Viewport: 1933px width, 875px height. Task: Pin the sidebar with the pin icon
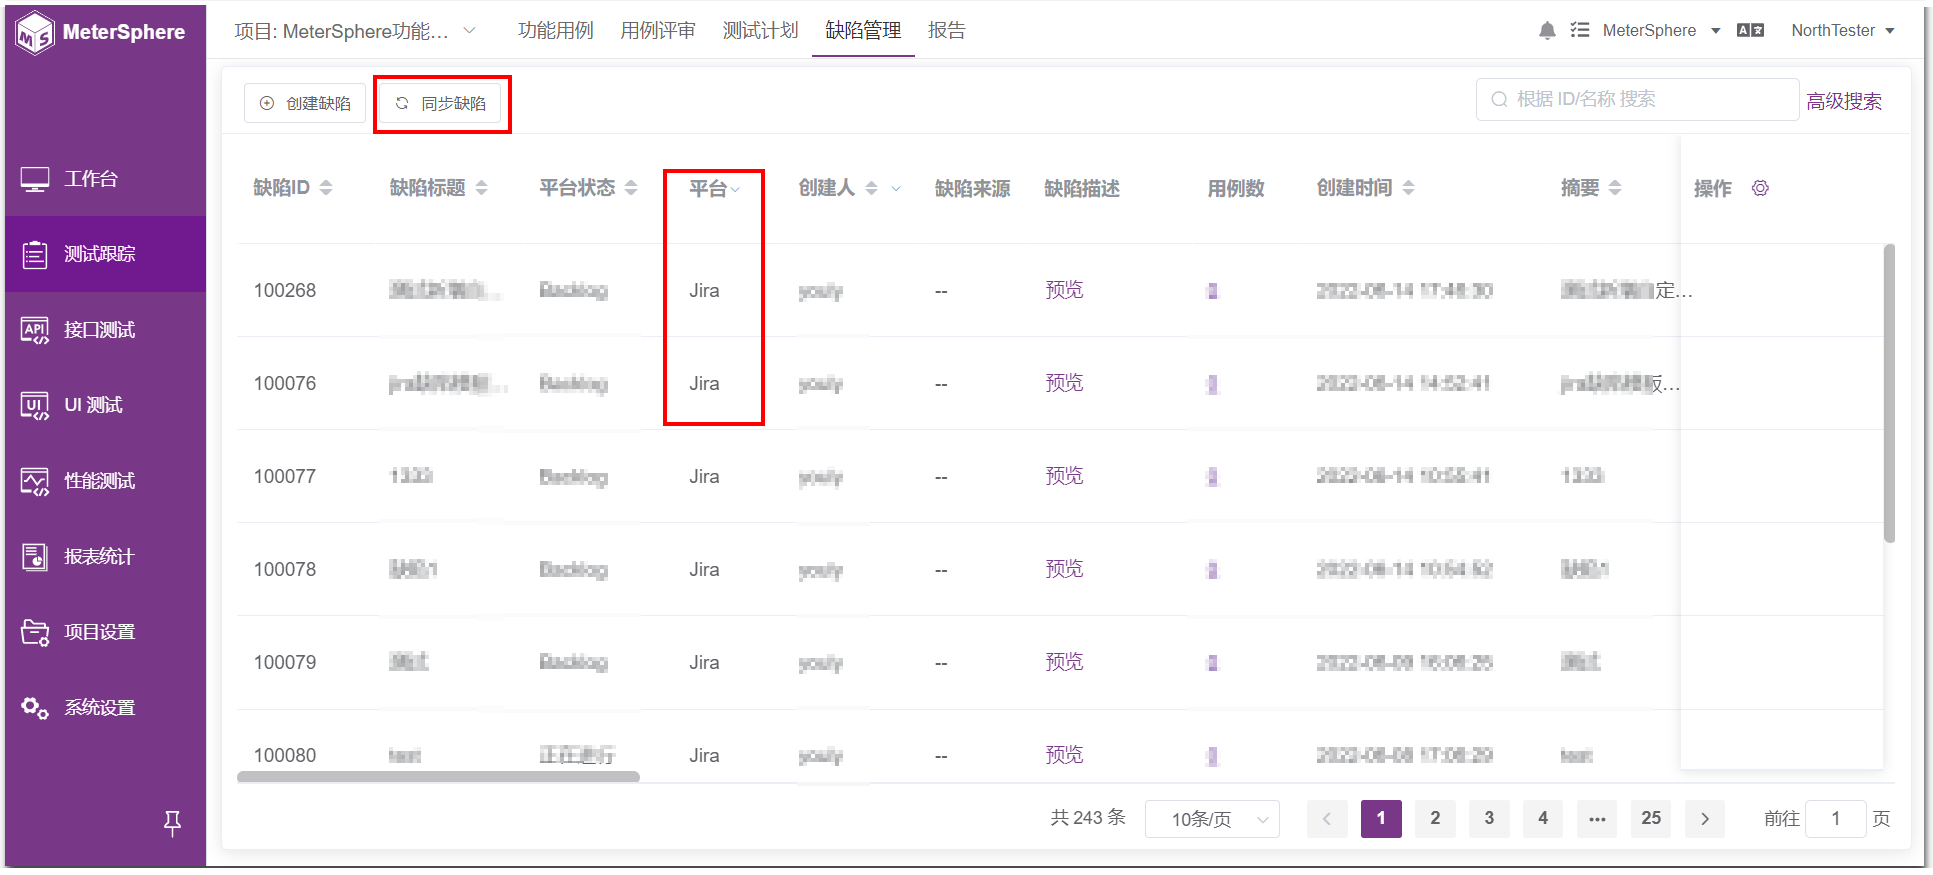point(172,823)
